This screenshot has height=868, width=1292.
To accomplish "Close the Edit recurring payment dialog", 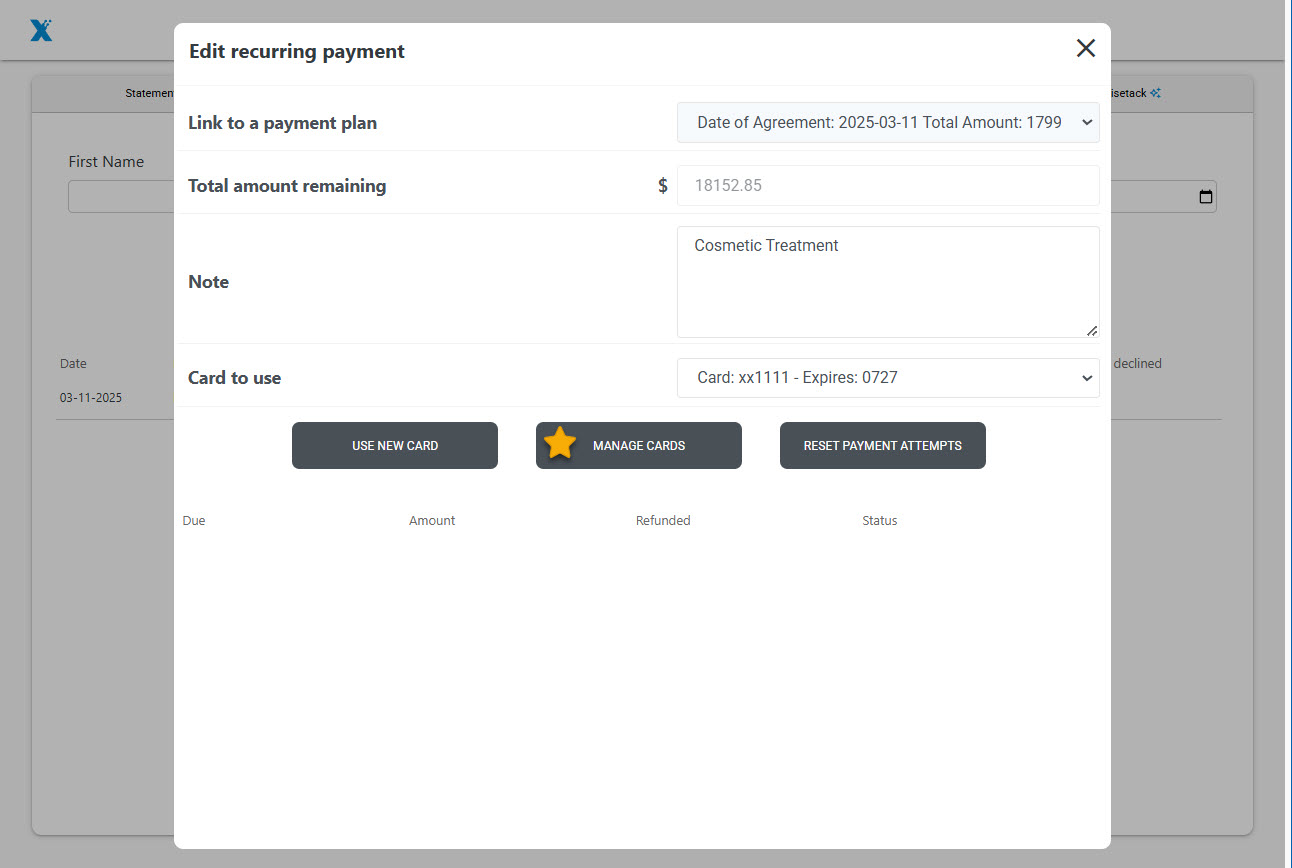I will (1085, 48).
